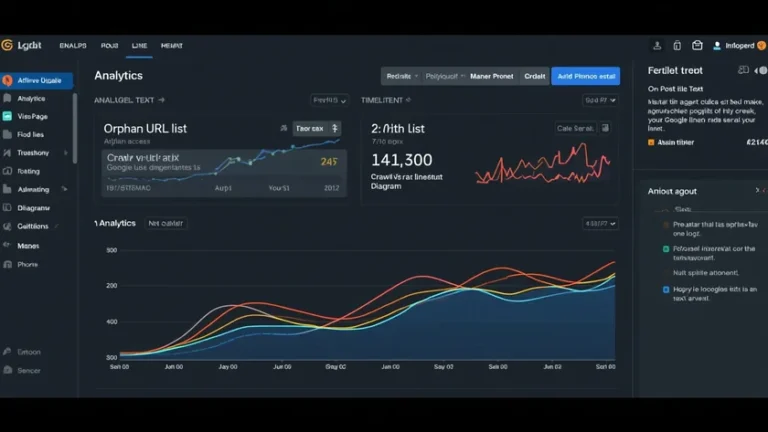The height and width of the screenshot is (432, 768).
Task: Click the Taor cax button
Action: pyautogui.click(x=317, y=128)
